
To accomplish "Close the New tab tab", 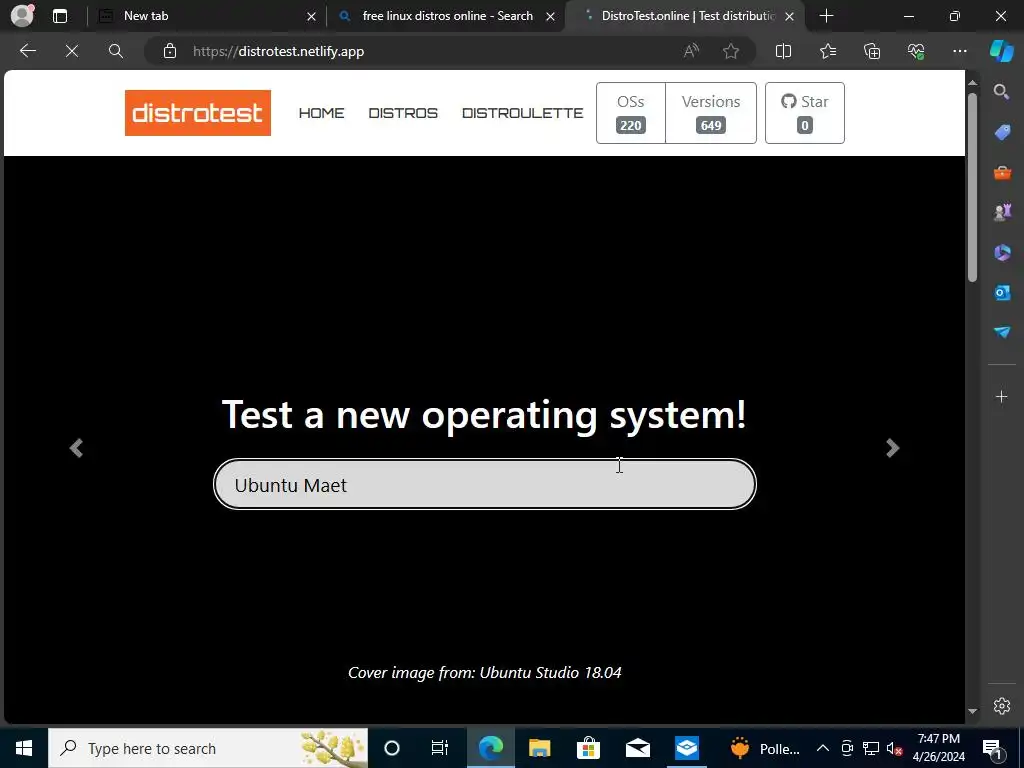I will [x=312, y=16].
